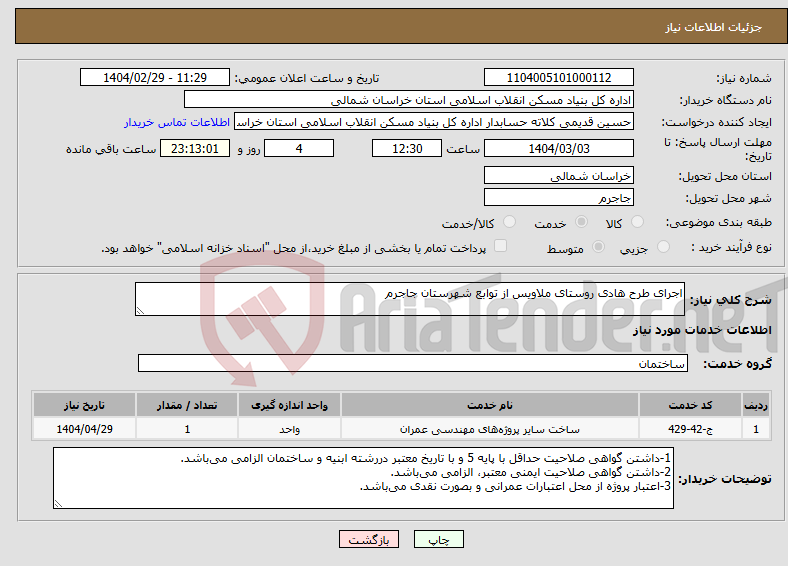
Task: Click the ساعت باقی مانده label
Action: click(111, 149)
